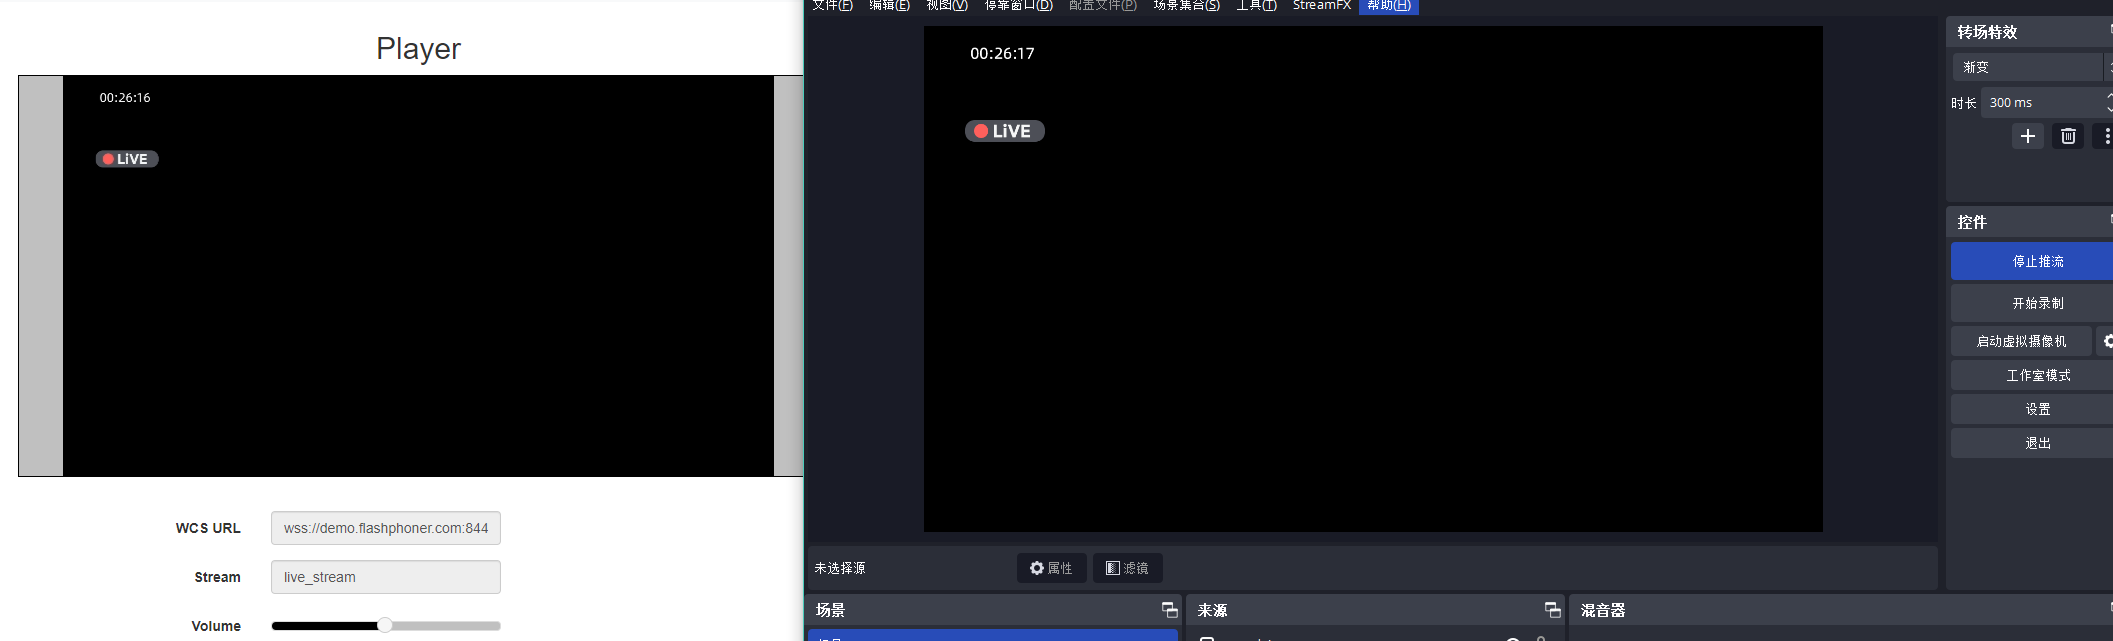Start virtual camera with 启动虚拟摄像机
This screenshot has height=641, width=2113.
point(2021,341)
